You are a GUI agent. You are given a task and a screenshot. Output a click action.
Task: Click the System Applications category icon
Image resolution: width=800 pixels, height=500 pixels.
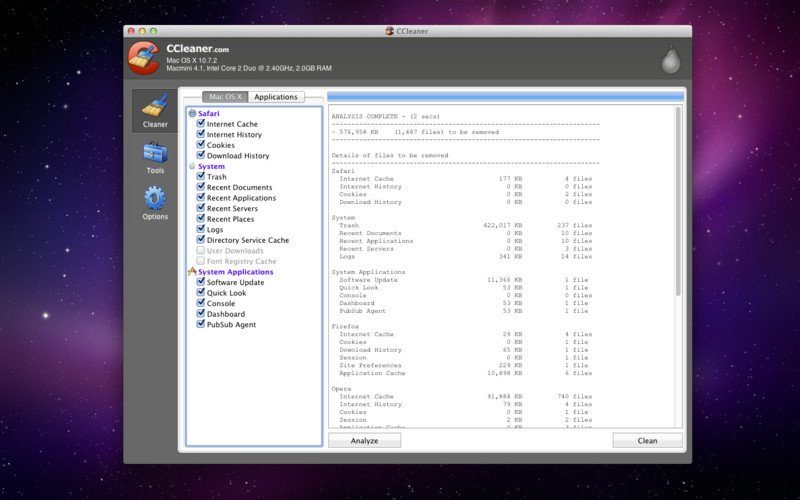pyautogui.click(x=192, y=271)
